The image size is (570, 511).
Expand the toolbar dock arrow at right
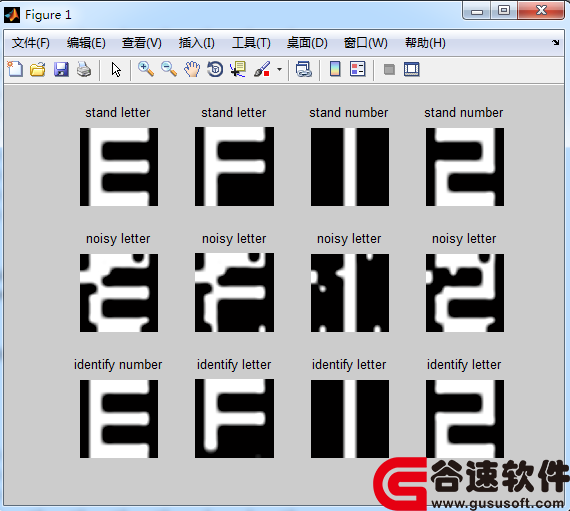click(x=555, y=43)
